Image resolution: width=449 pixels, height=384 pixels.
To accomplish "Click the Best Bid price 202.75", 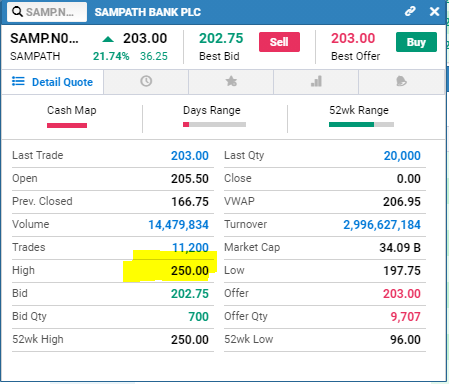I will (221, 38).
